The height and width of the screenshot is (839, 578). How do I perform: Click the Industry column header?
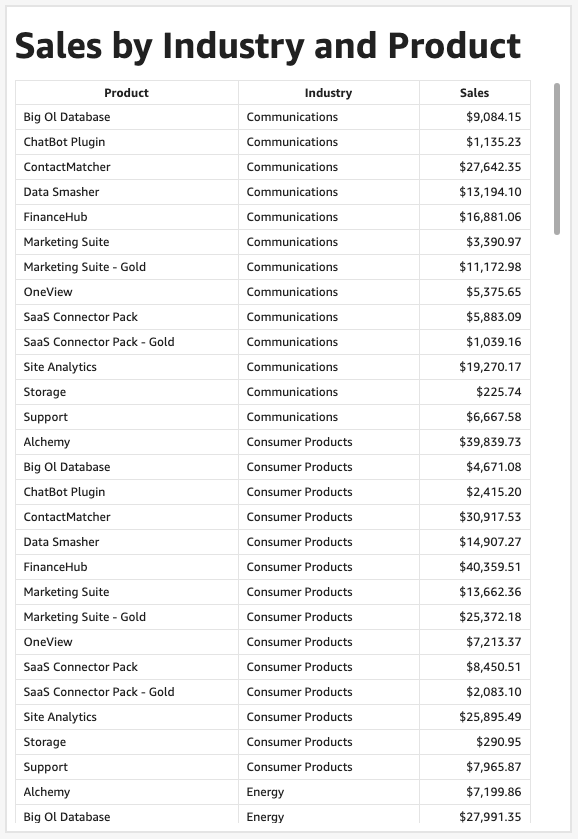pyautogui.click(x=329, y=93)
